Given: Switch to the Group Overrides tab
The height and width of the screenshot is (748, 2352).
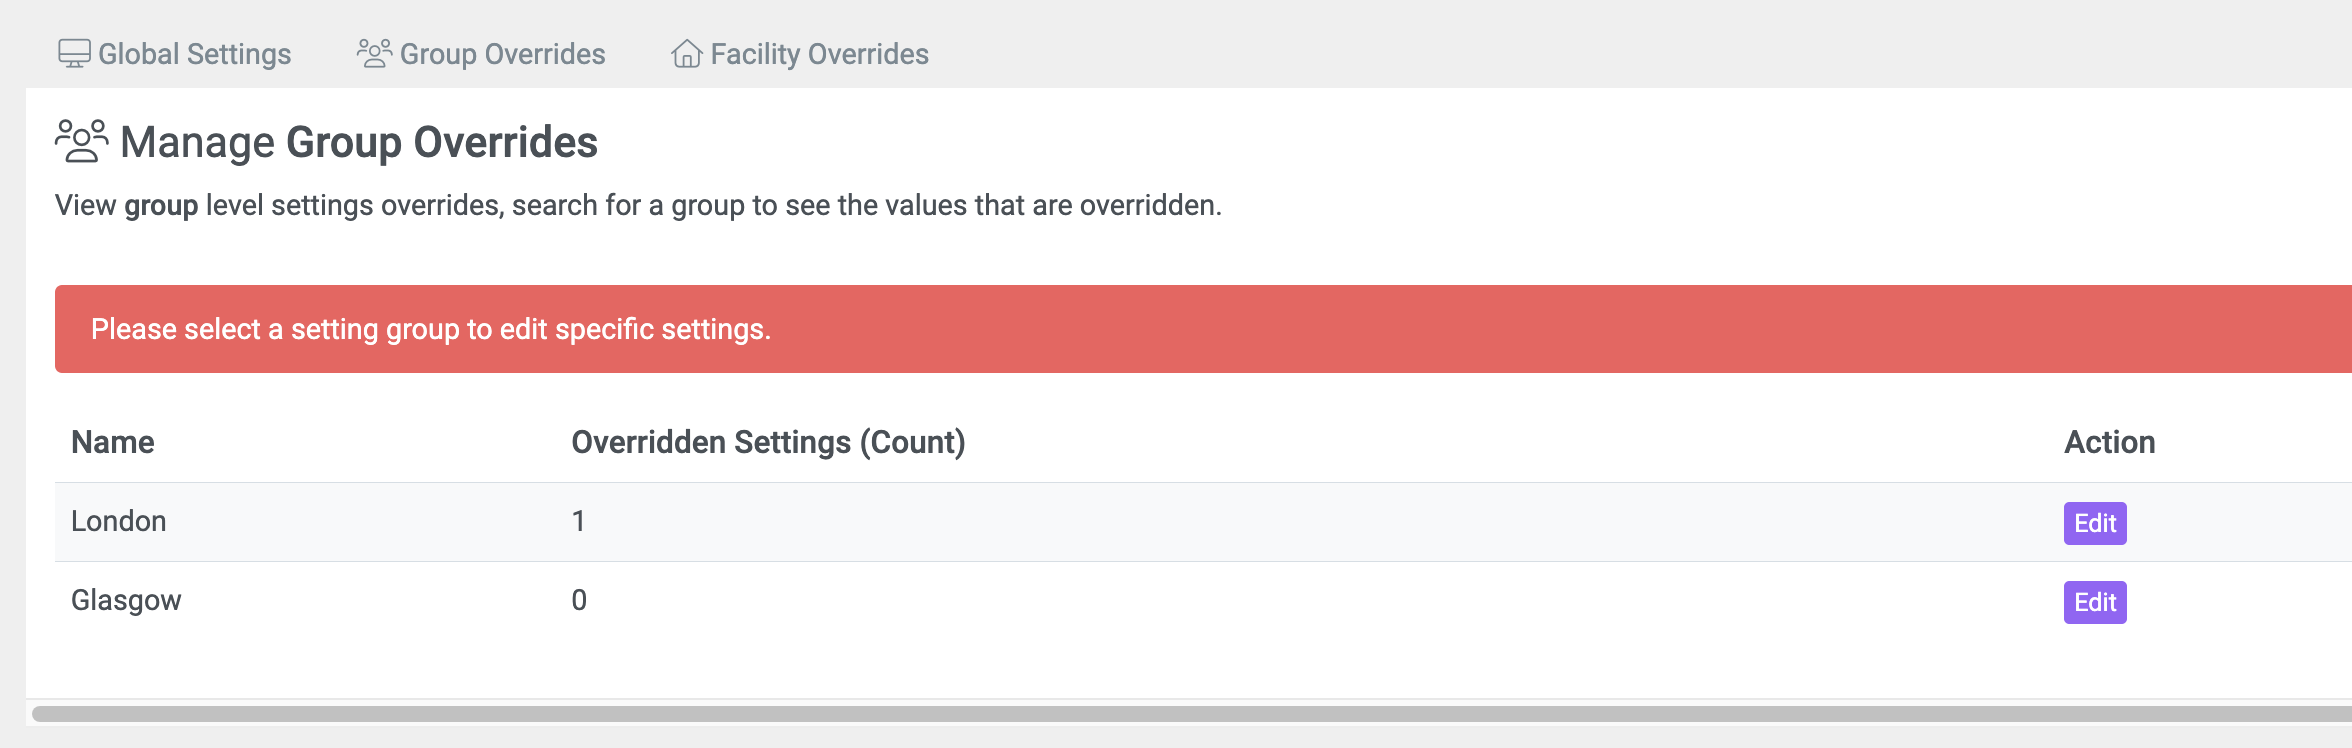Looking at the screenshot, I should [481, 54].
